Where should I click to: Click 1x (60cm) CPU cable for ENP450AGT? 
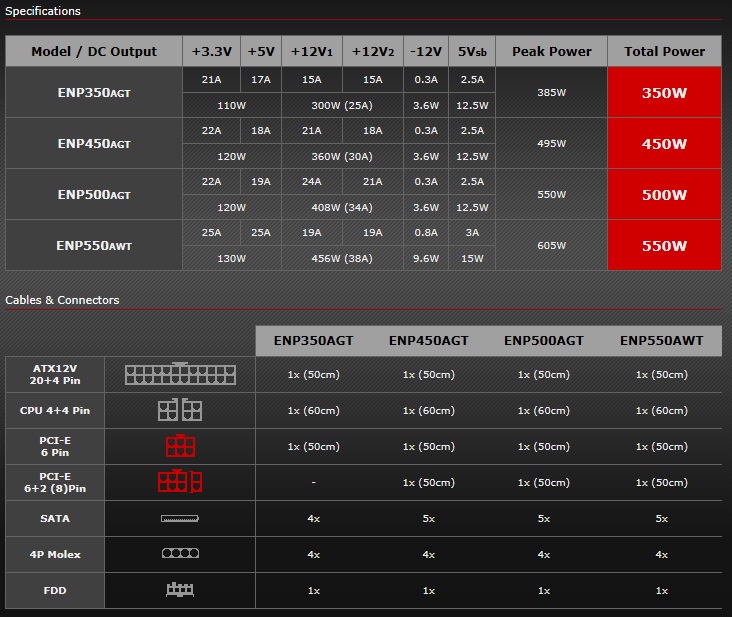(x=429, y=410)
